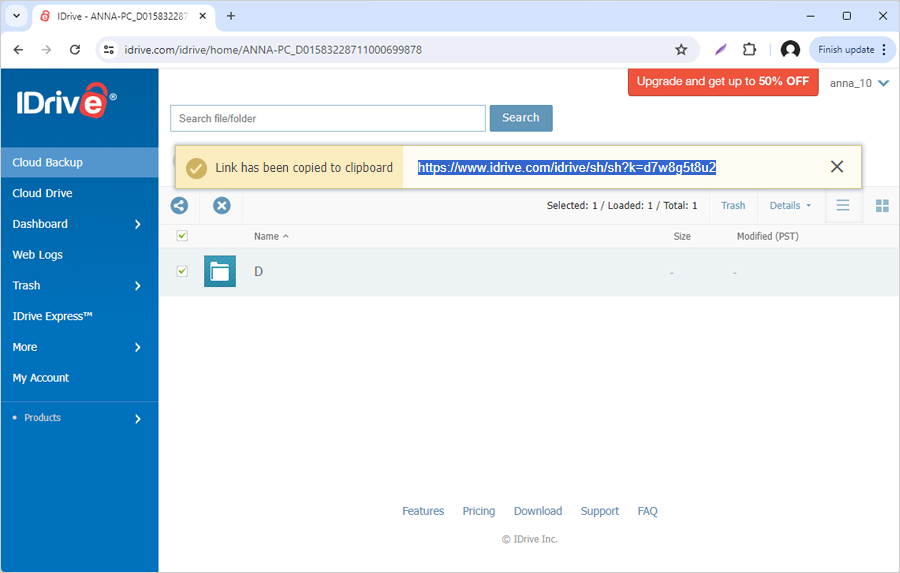Open the Download footer link
The width and height of the screenshot is (900, 573).
coord(538,511)
